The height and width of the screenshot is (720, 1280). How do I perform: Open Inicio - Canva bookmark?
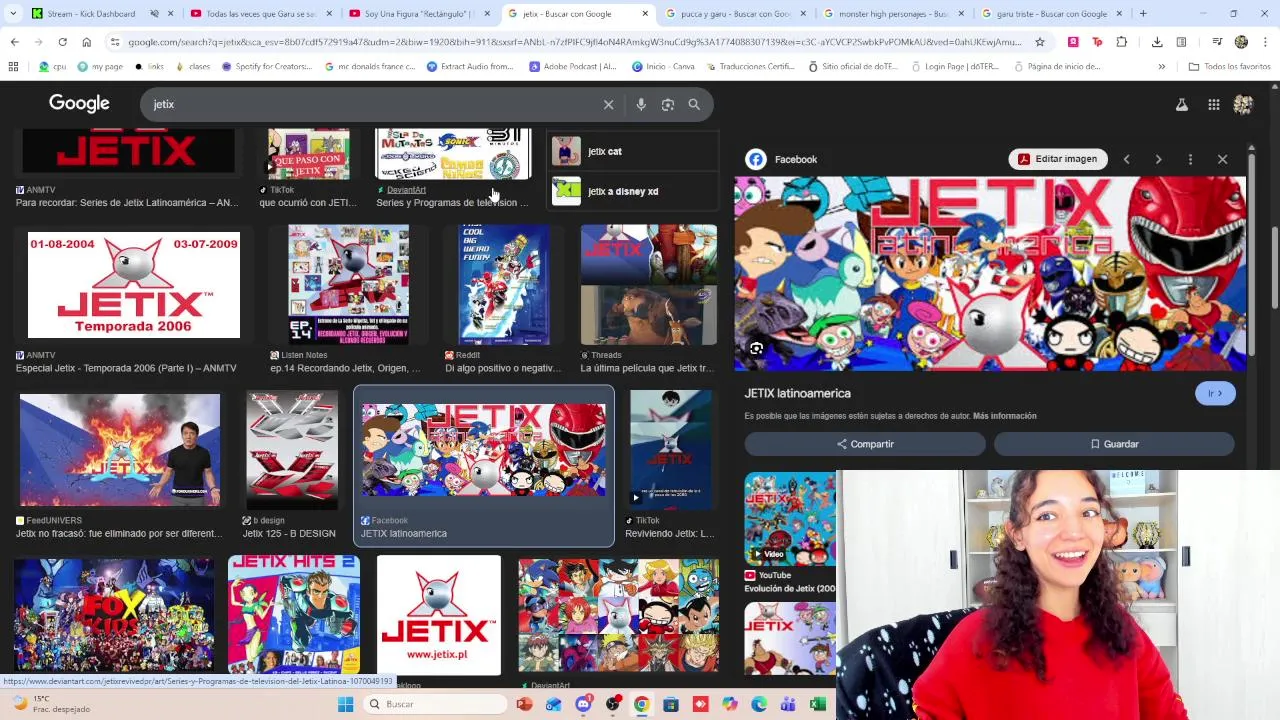point(664,66)
